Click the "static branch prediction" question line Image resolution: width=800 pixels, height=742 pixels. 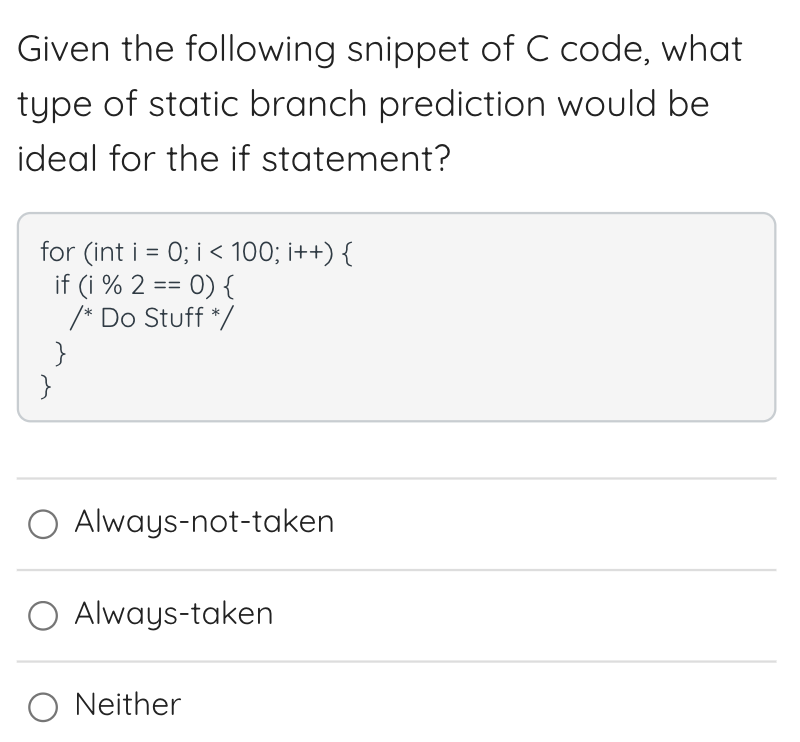click(x=363, y=104)
